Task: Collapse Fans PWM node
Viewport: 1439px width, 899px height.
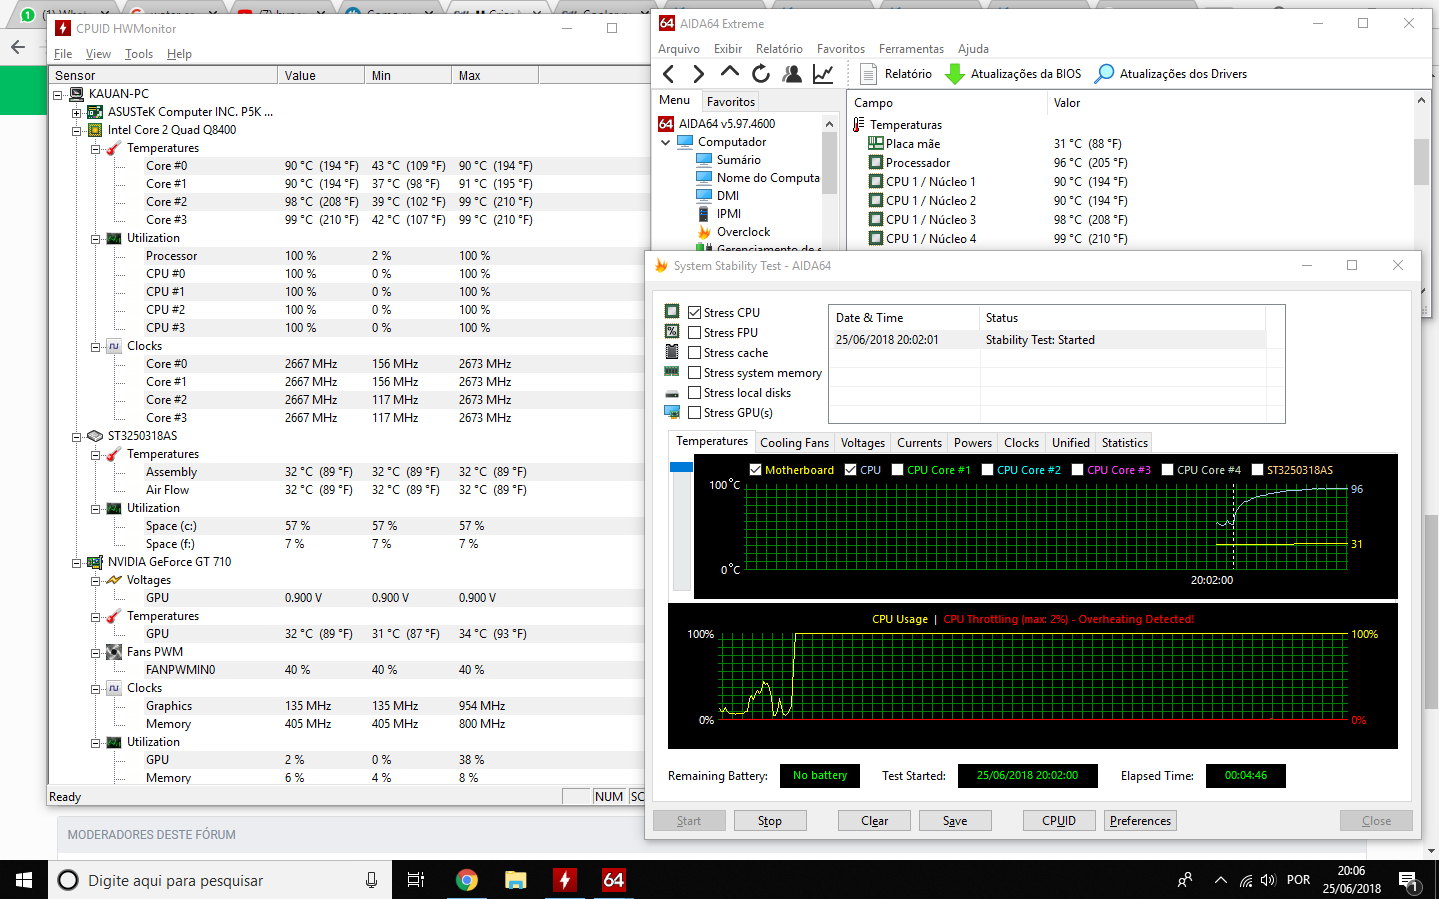Action: [96, 653]
